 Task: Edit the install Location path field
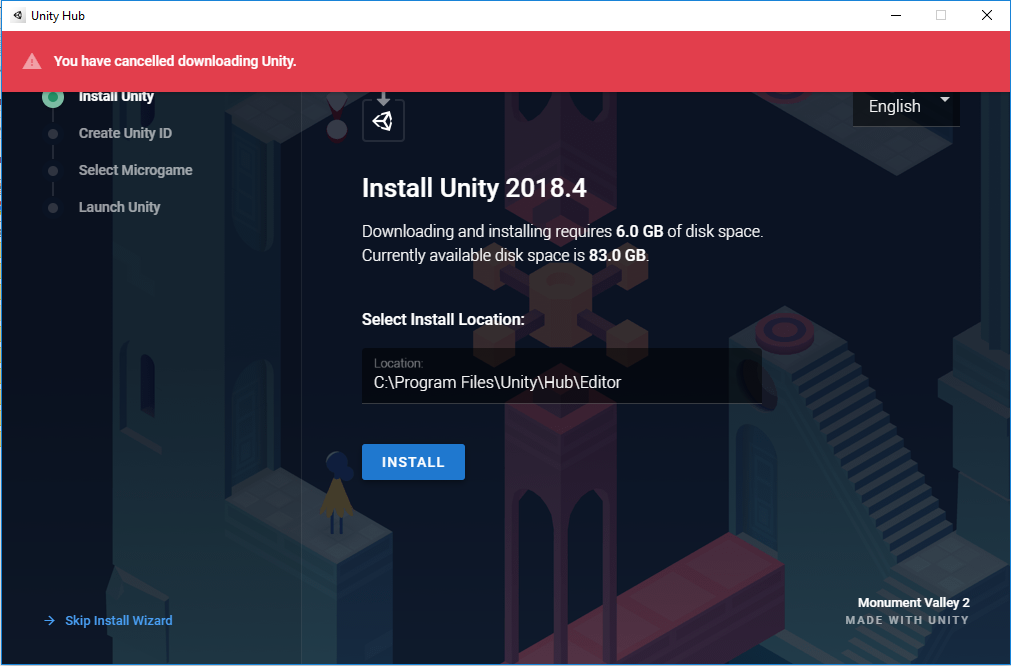point(562,376)
